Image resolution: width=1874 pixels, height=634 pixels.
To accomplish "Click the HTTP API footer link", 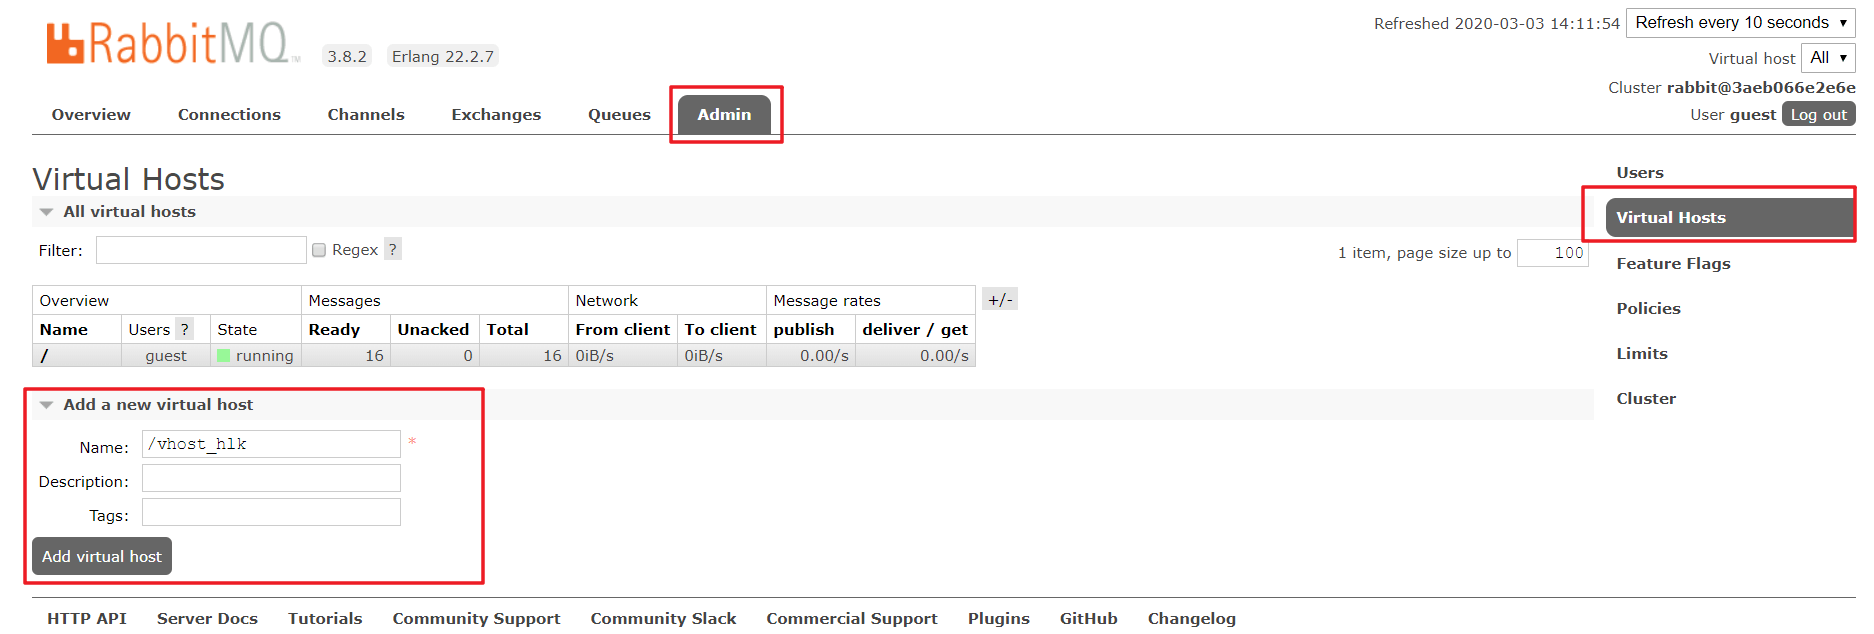I will [87, 618].
